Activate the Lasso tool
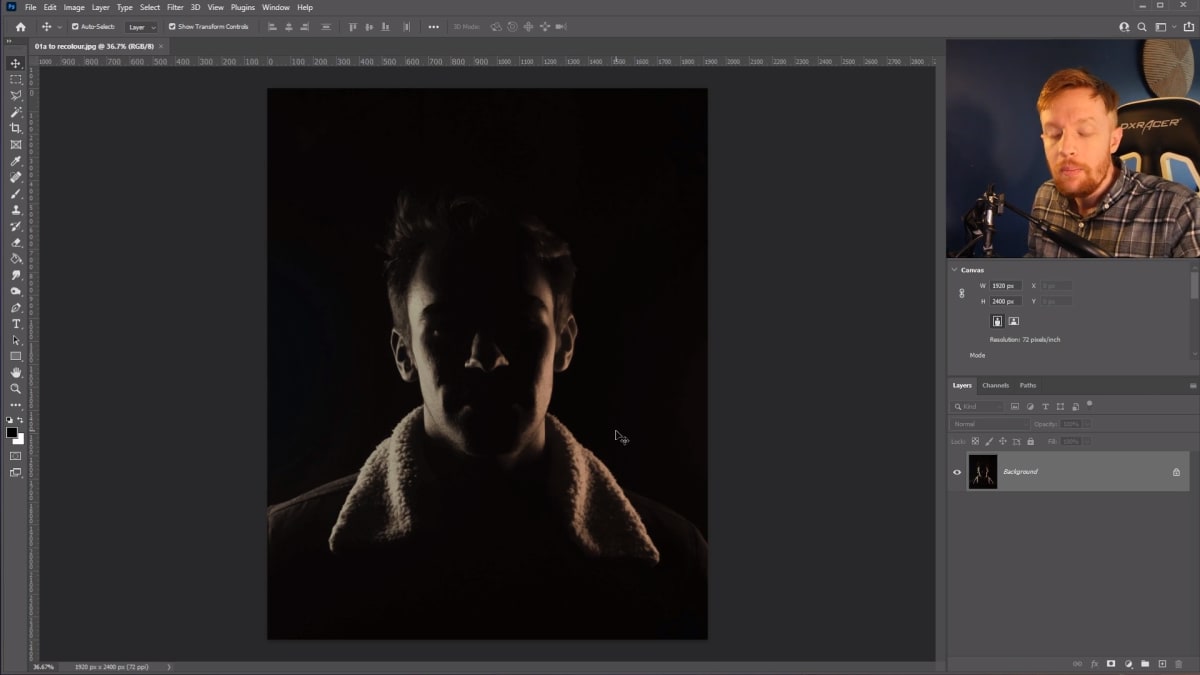 (15, 95)
